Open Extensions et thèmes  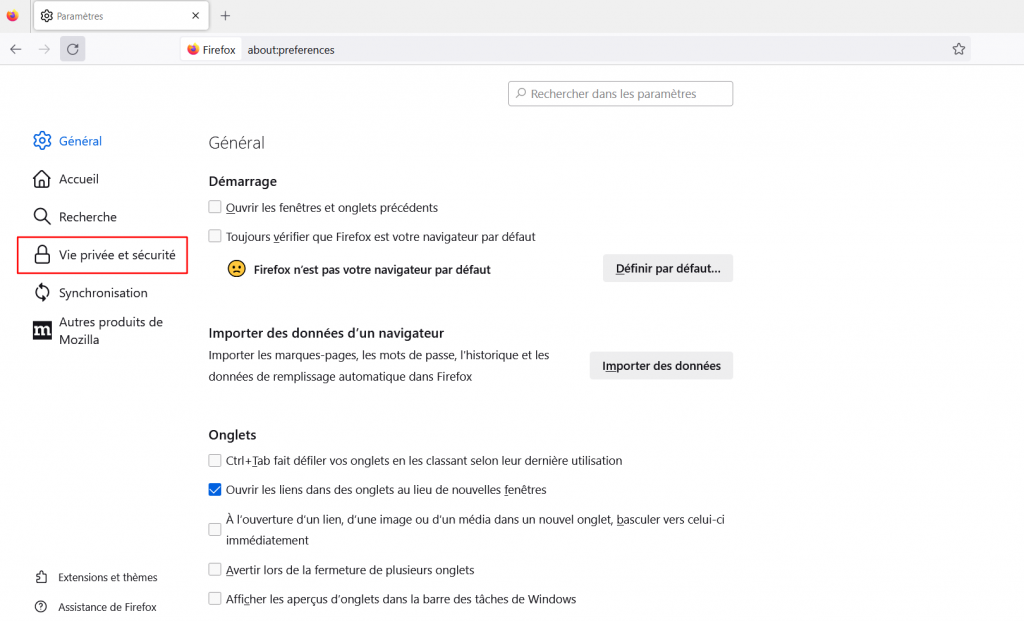pos(107,577)
